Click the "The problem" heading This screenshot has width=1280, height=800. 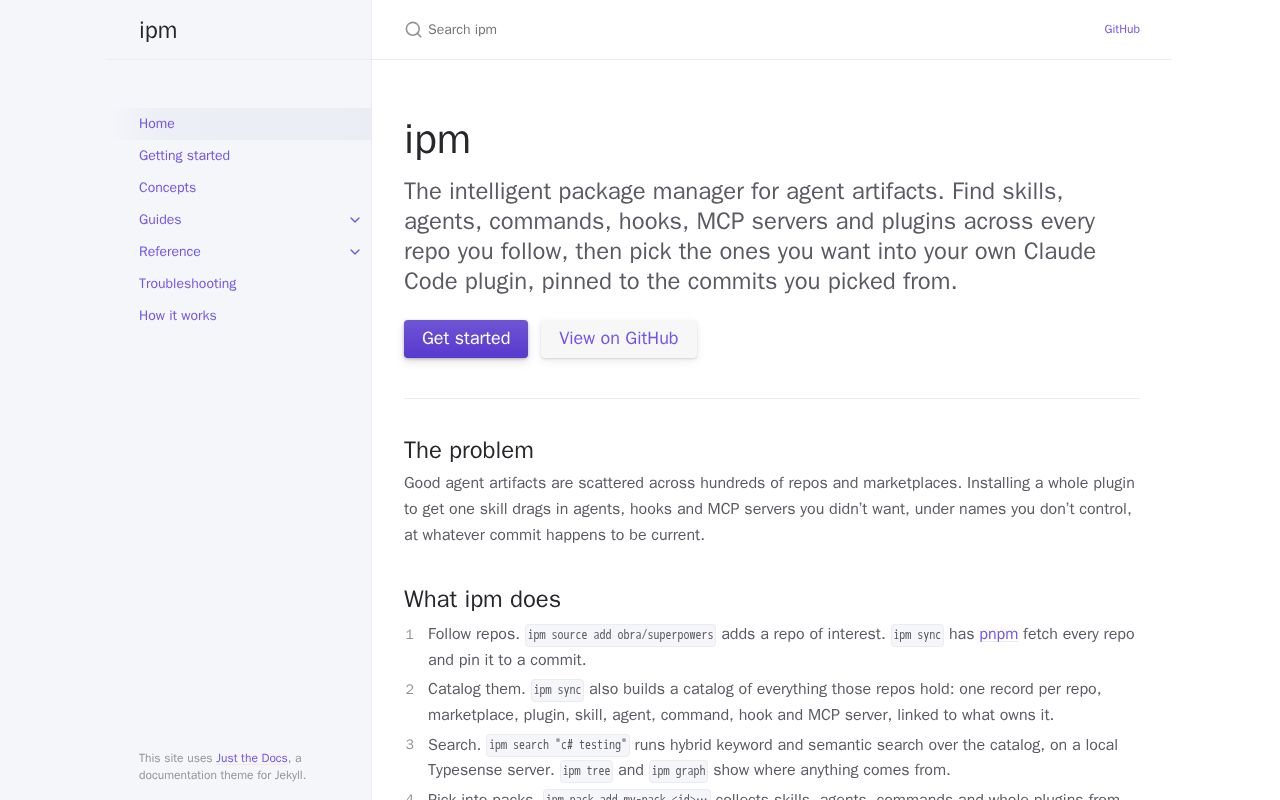click(469, 450)
